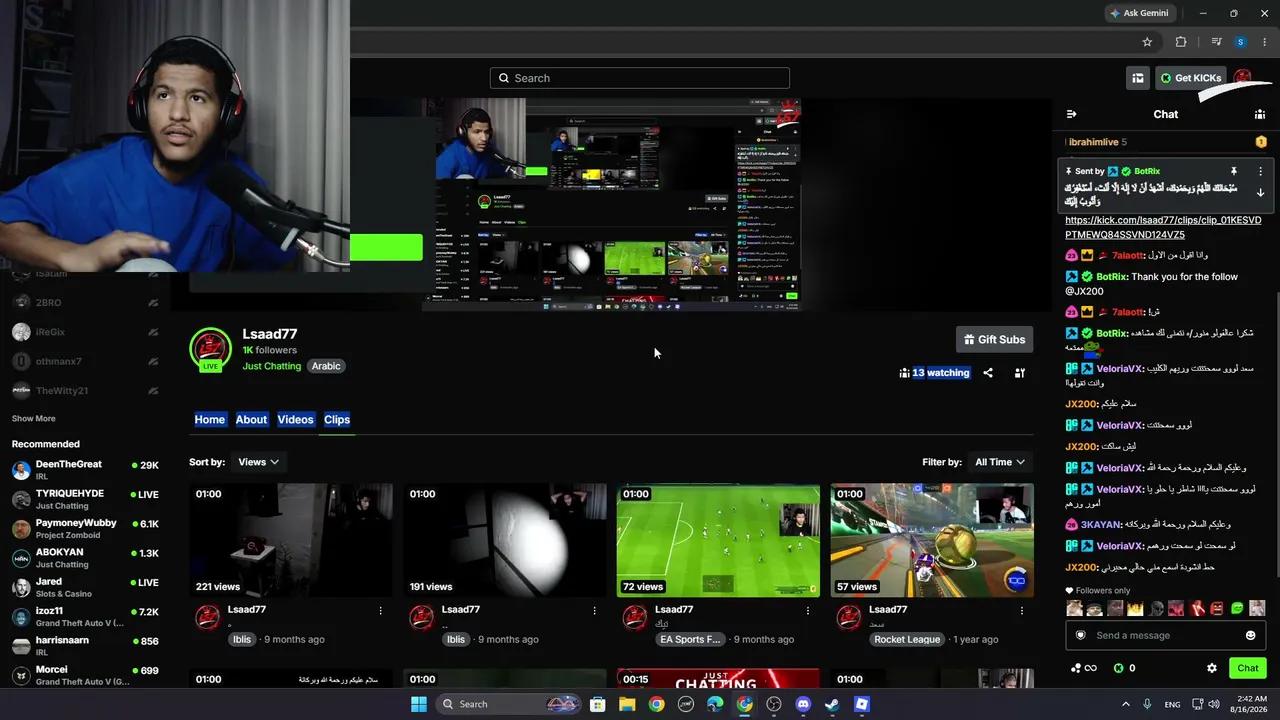The width and height of the screenshot is (1280, 720).
Task: Insert the green smiley quick emote
Action: click(1237, 608)
